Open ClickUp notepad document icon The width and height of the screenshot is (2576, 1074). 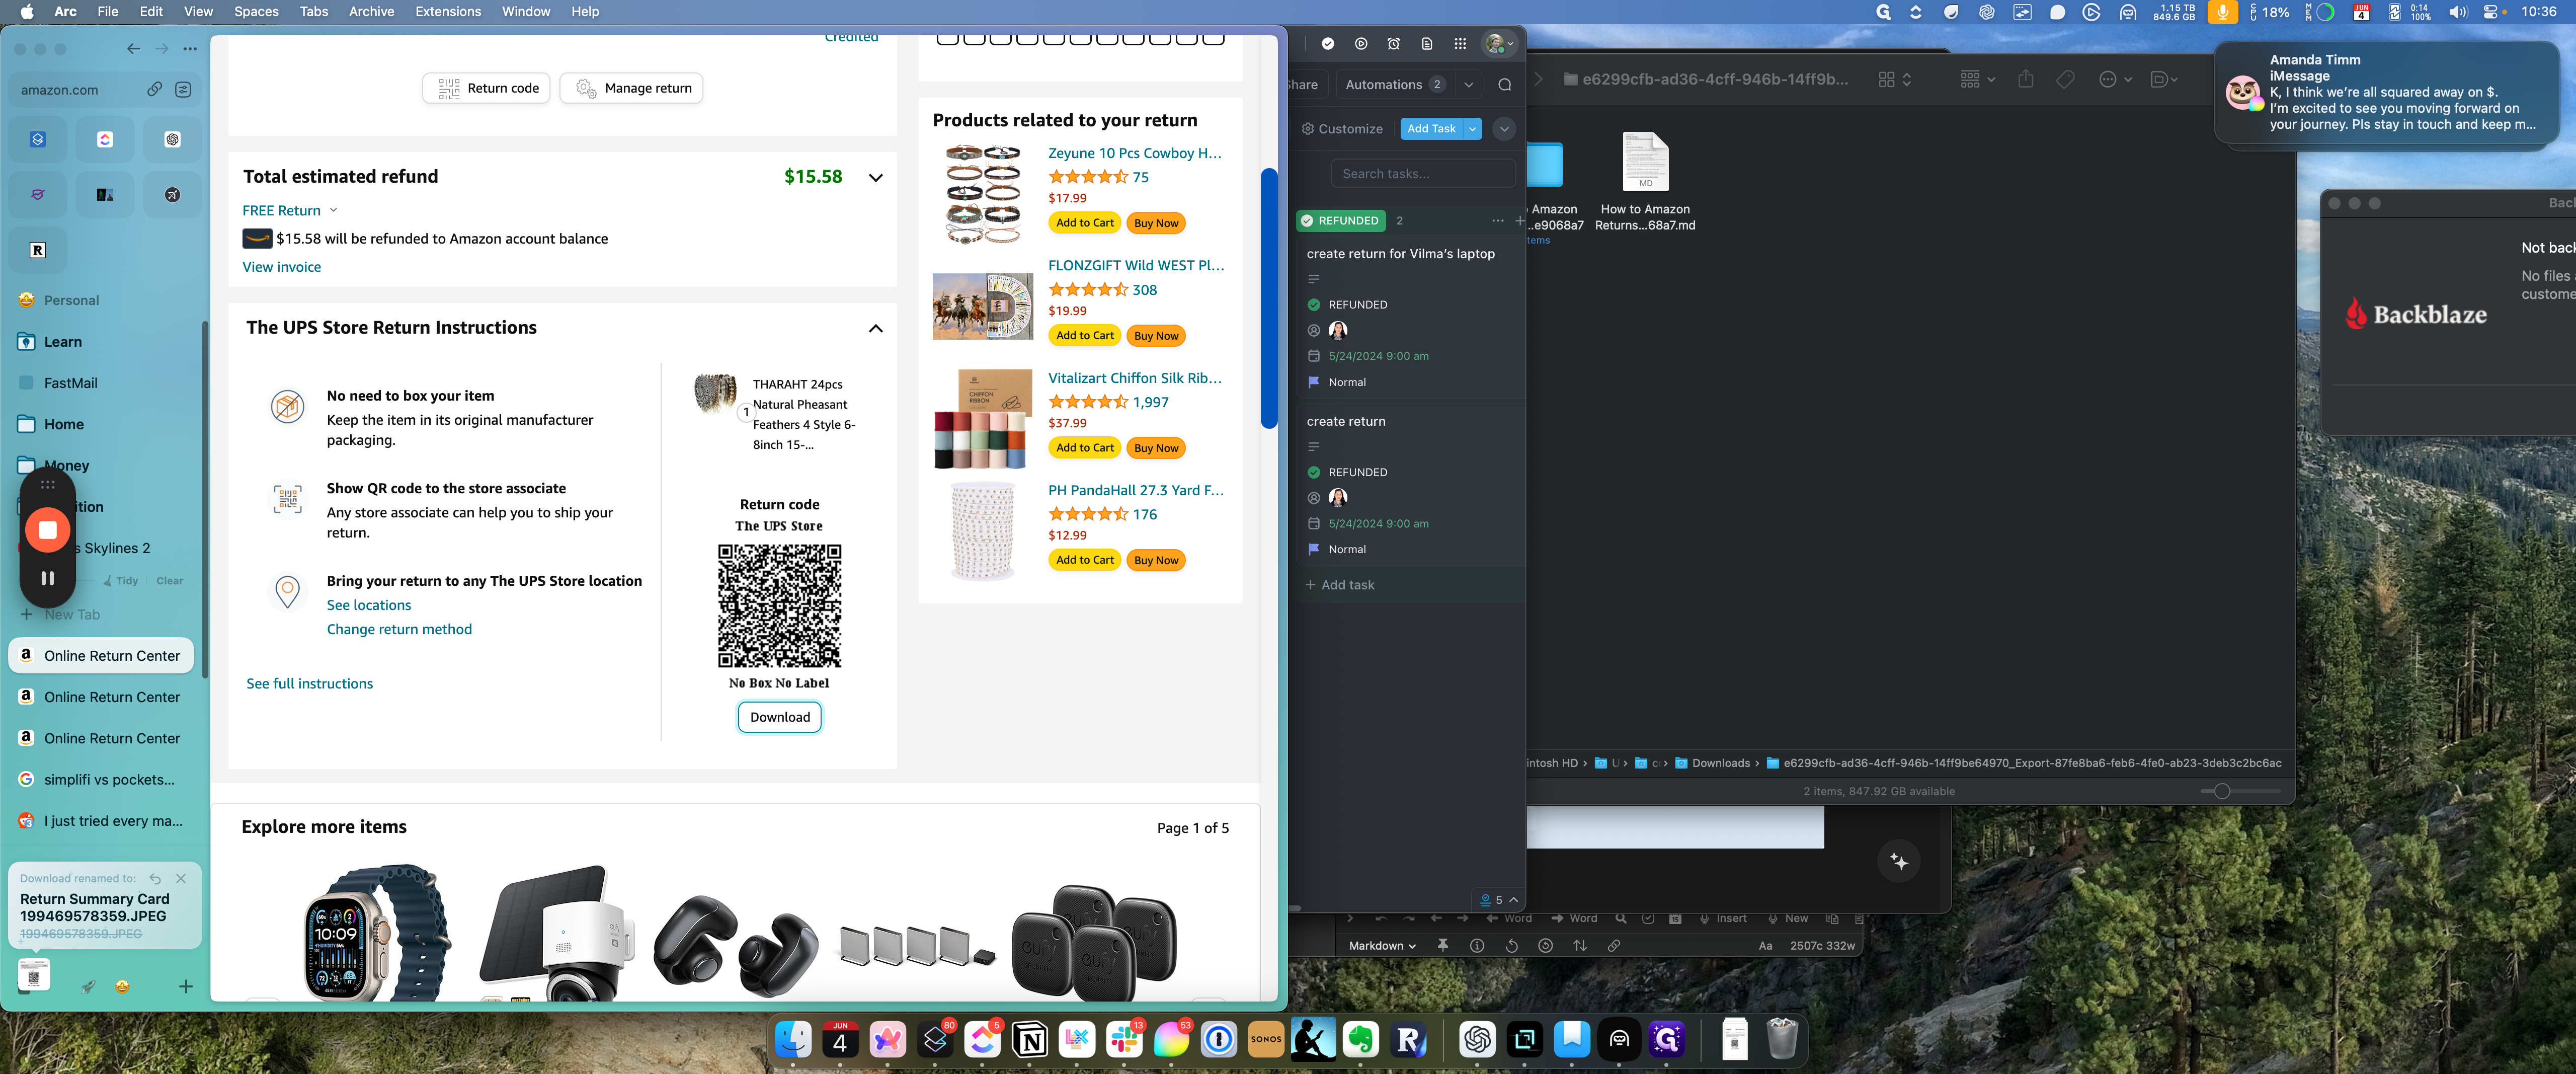tap(1426, 43)
